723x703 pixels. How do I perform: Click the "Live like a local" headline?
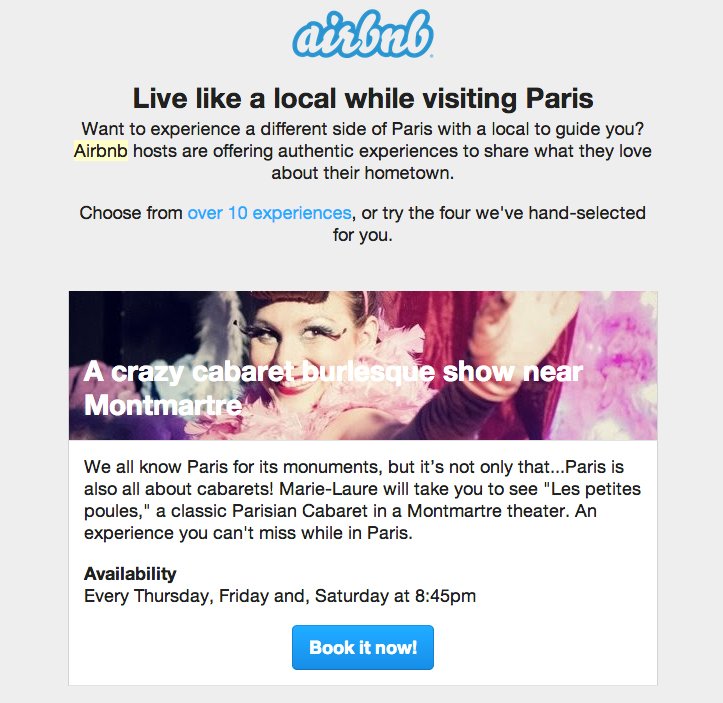362,98
